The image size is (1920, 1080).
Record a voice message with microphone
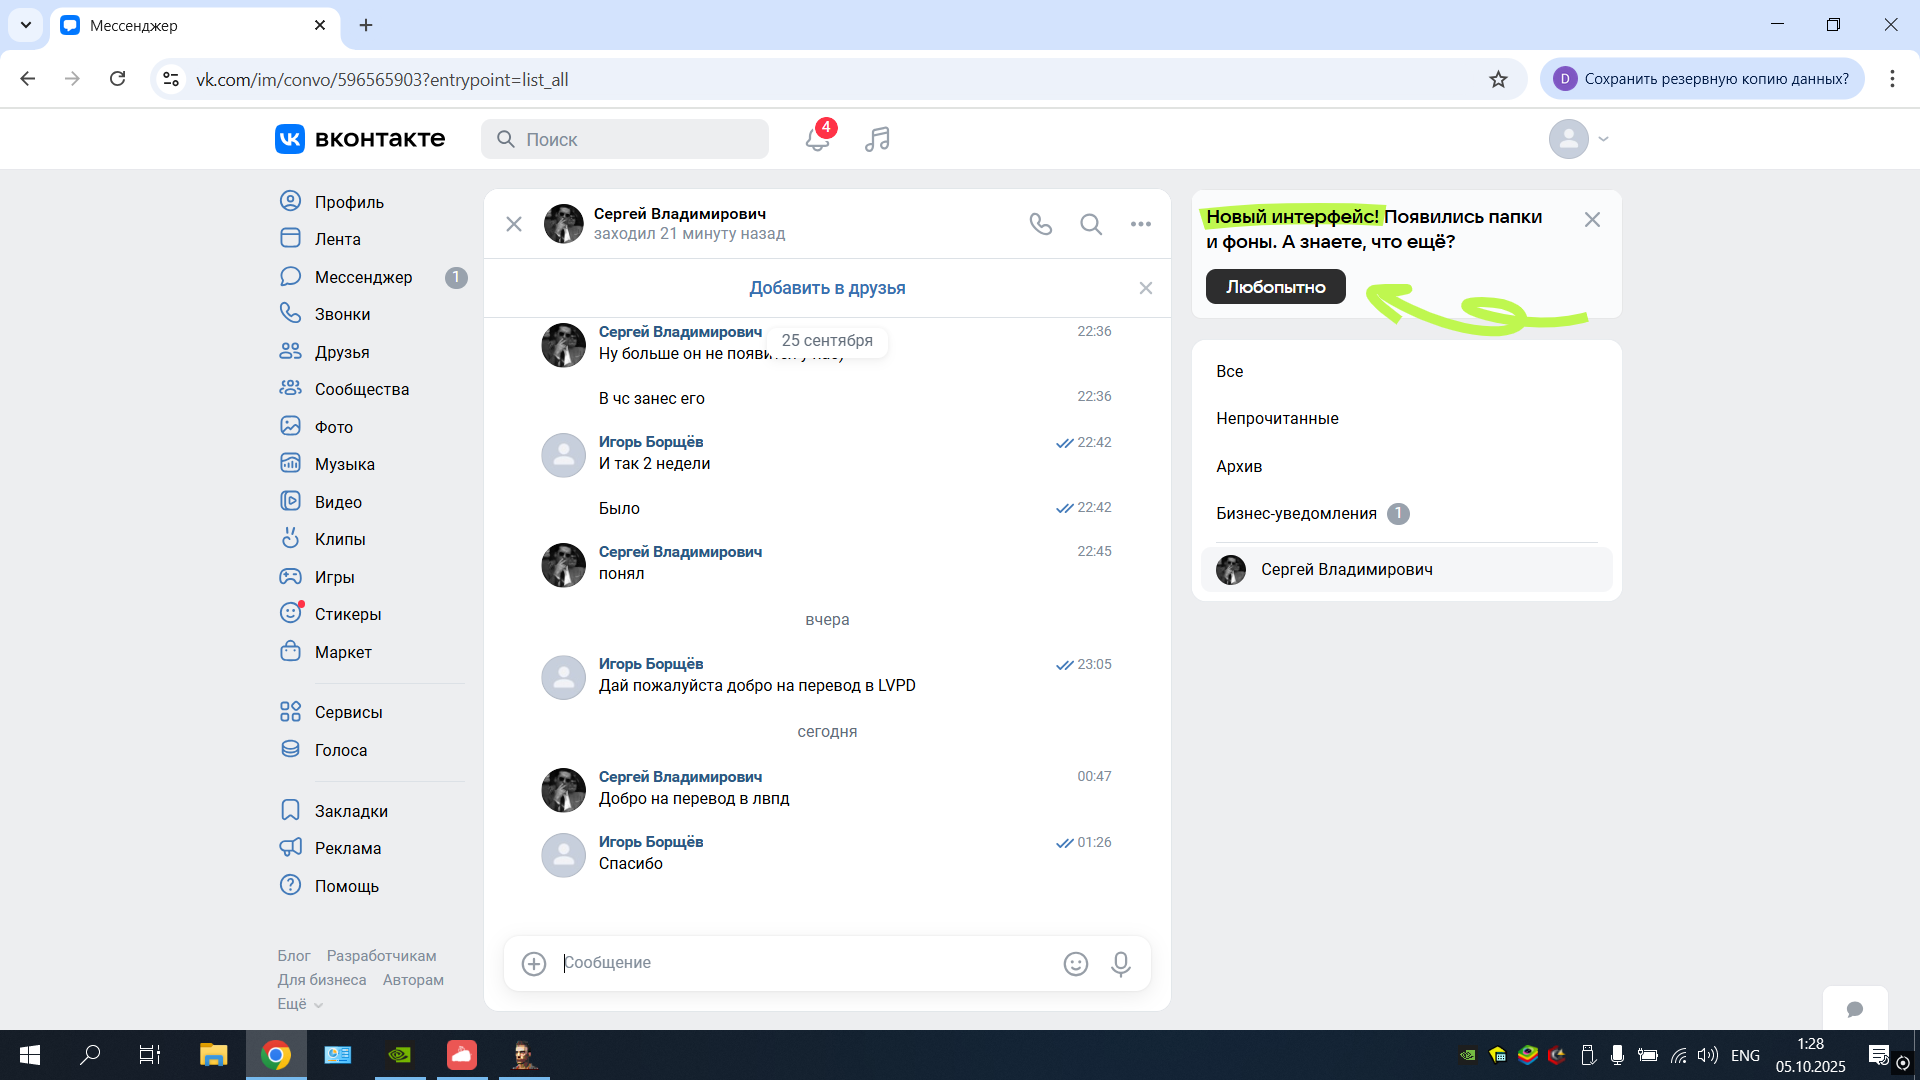point(1120,963)
